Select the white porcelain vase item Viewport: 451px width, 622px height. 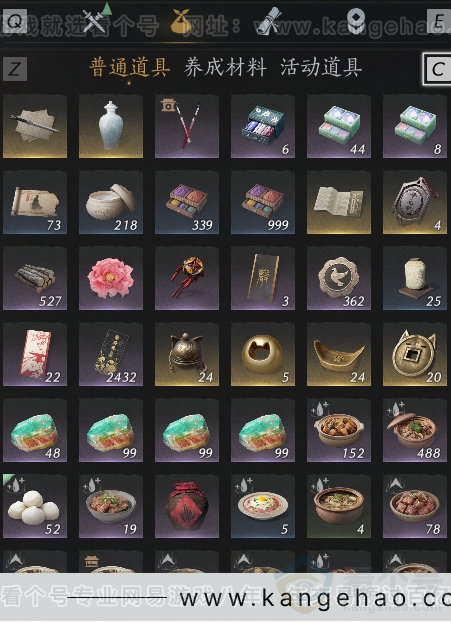click(x=111, y=126)
